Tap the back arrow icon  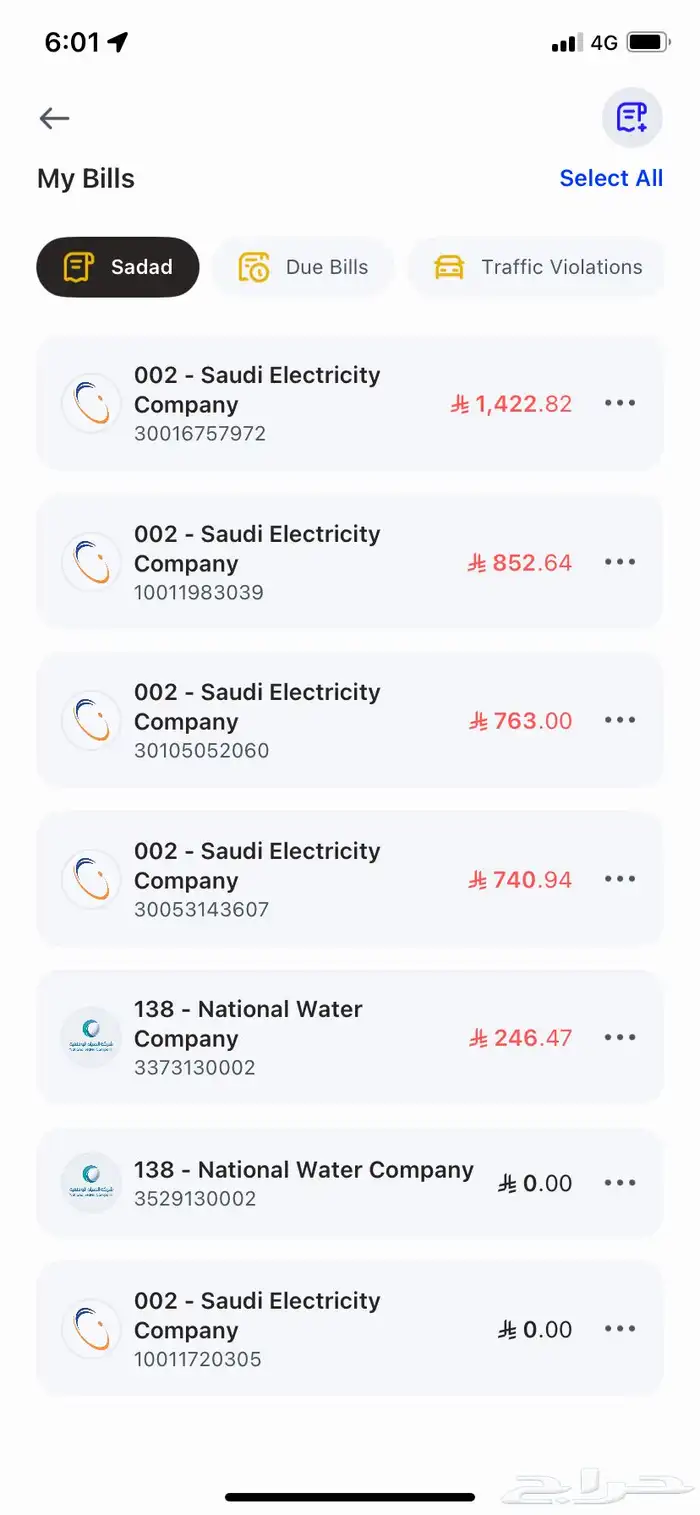pyautogui.click(x=54, y=119)
